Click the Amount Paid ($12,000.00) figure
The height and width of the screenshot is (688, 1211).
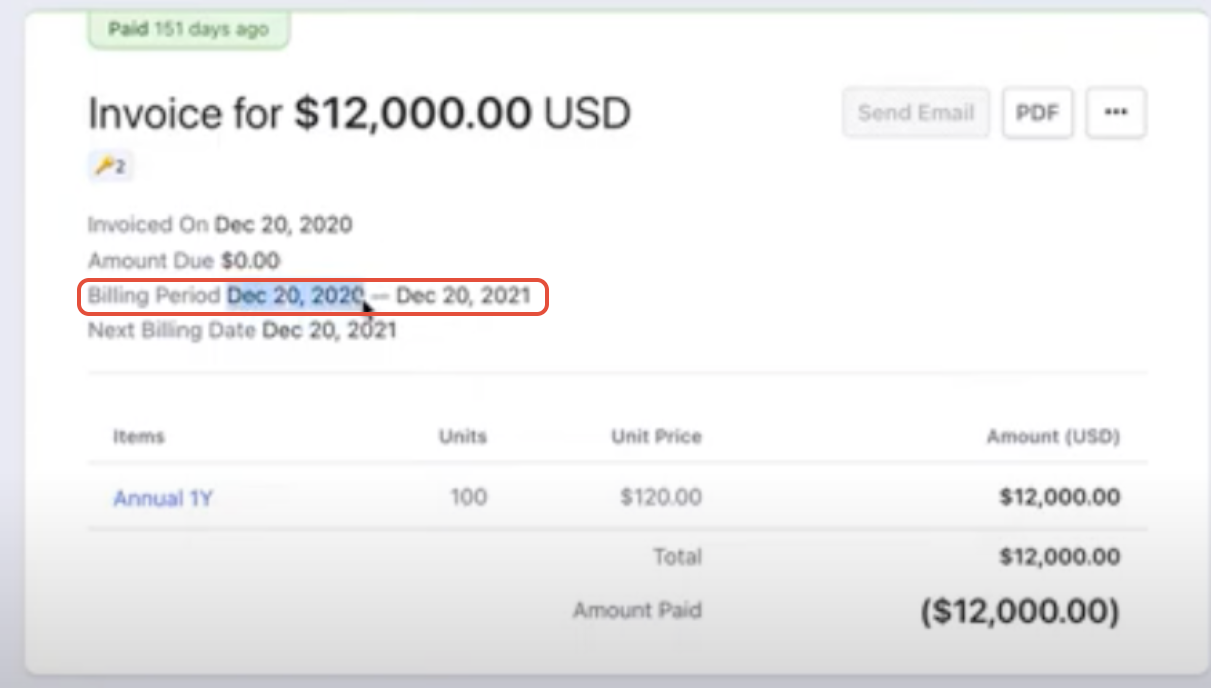[x=1019, y=610]
